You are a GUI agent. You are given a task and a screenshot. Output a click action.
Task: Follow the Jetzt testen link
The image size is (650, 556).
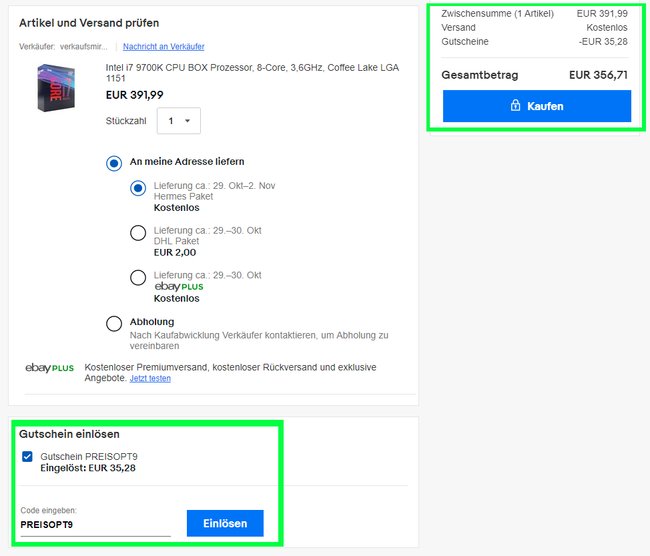pyautogui.click(x=150, y=378)
